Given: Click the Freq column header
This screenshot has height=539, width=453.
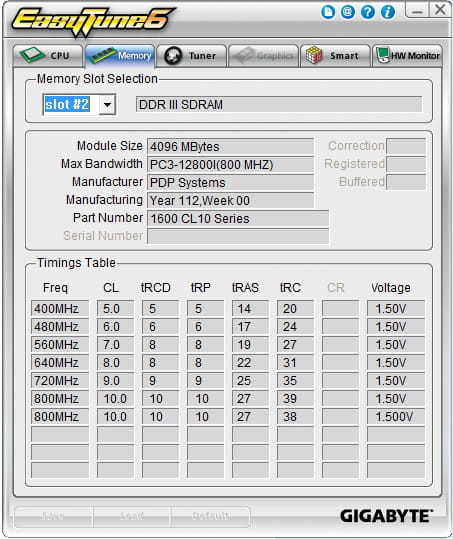Looking at the screenshot, I should 55,287.
